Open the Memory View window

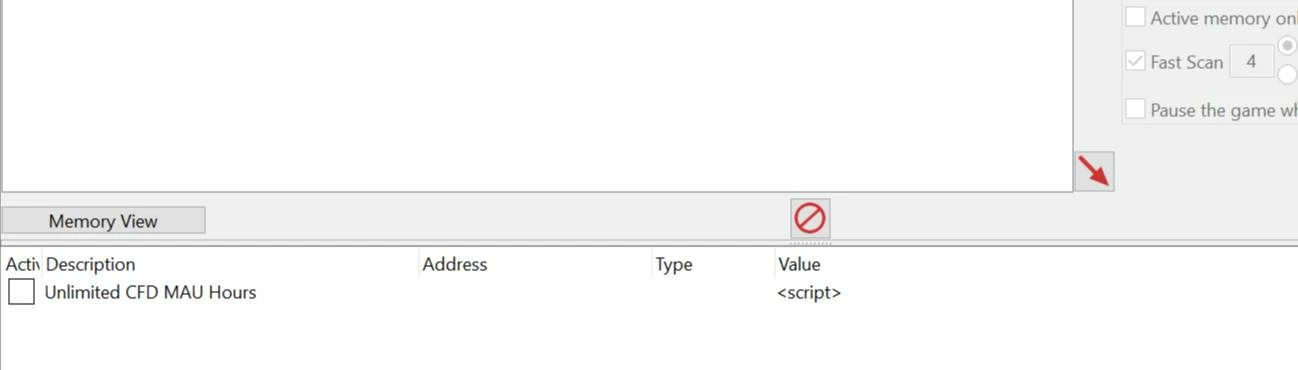coord(103,221)
